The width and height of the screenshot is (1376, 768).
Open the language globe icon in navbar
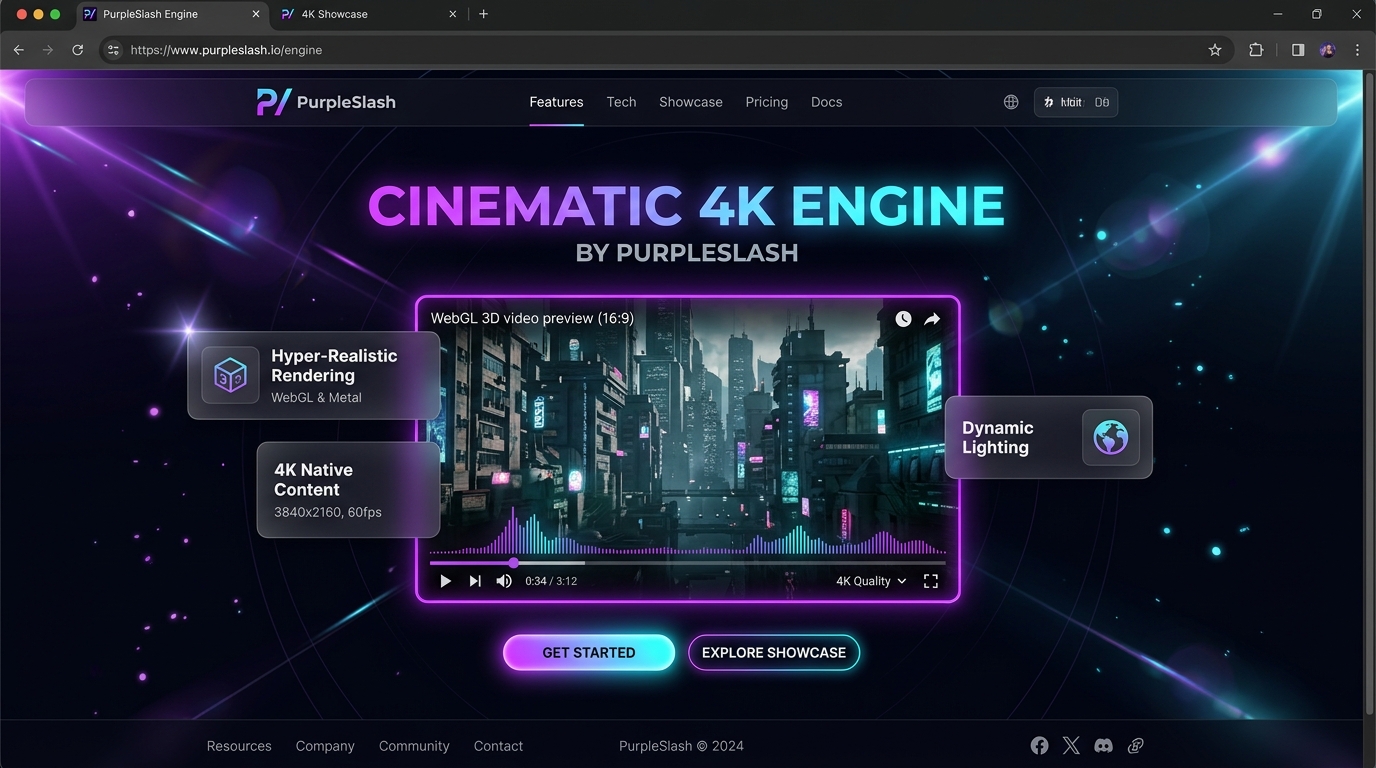1011,102
